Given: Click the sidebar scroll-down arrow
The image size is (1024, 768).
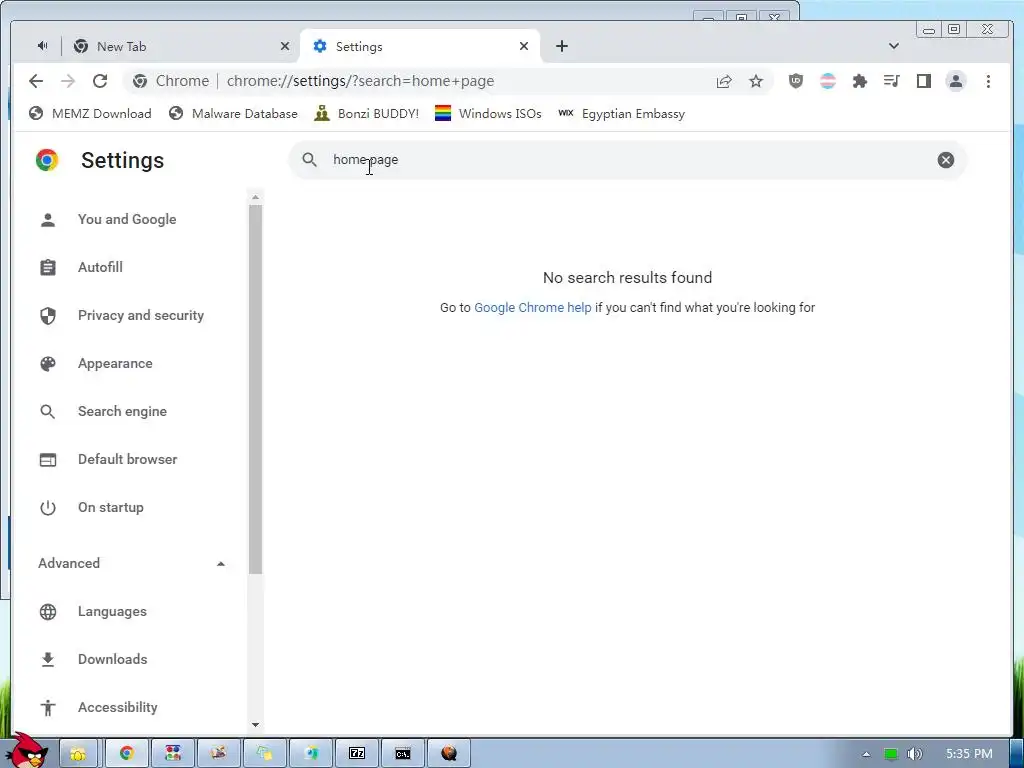Looking at the screenshot, I should [x=255, y=724].
